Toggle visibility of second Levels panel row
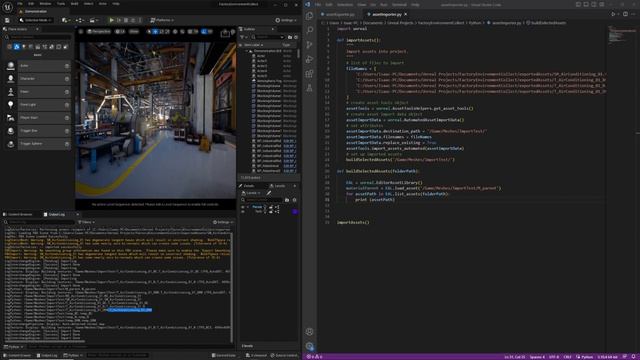This screenshot has height=360, width=640. 243,212
